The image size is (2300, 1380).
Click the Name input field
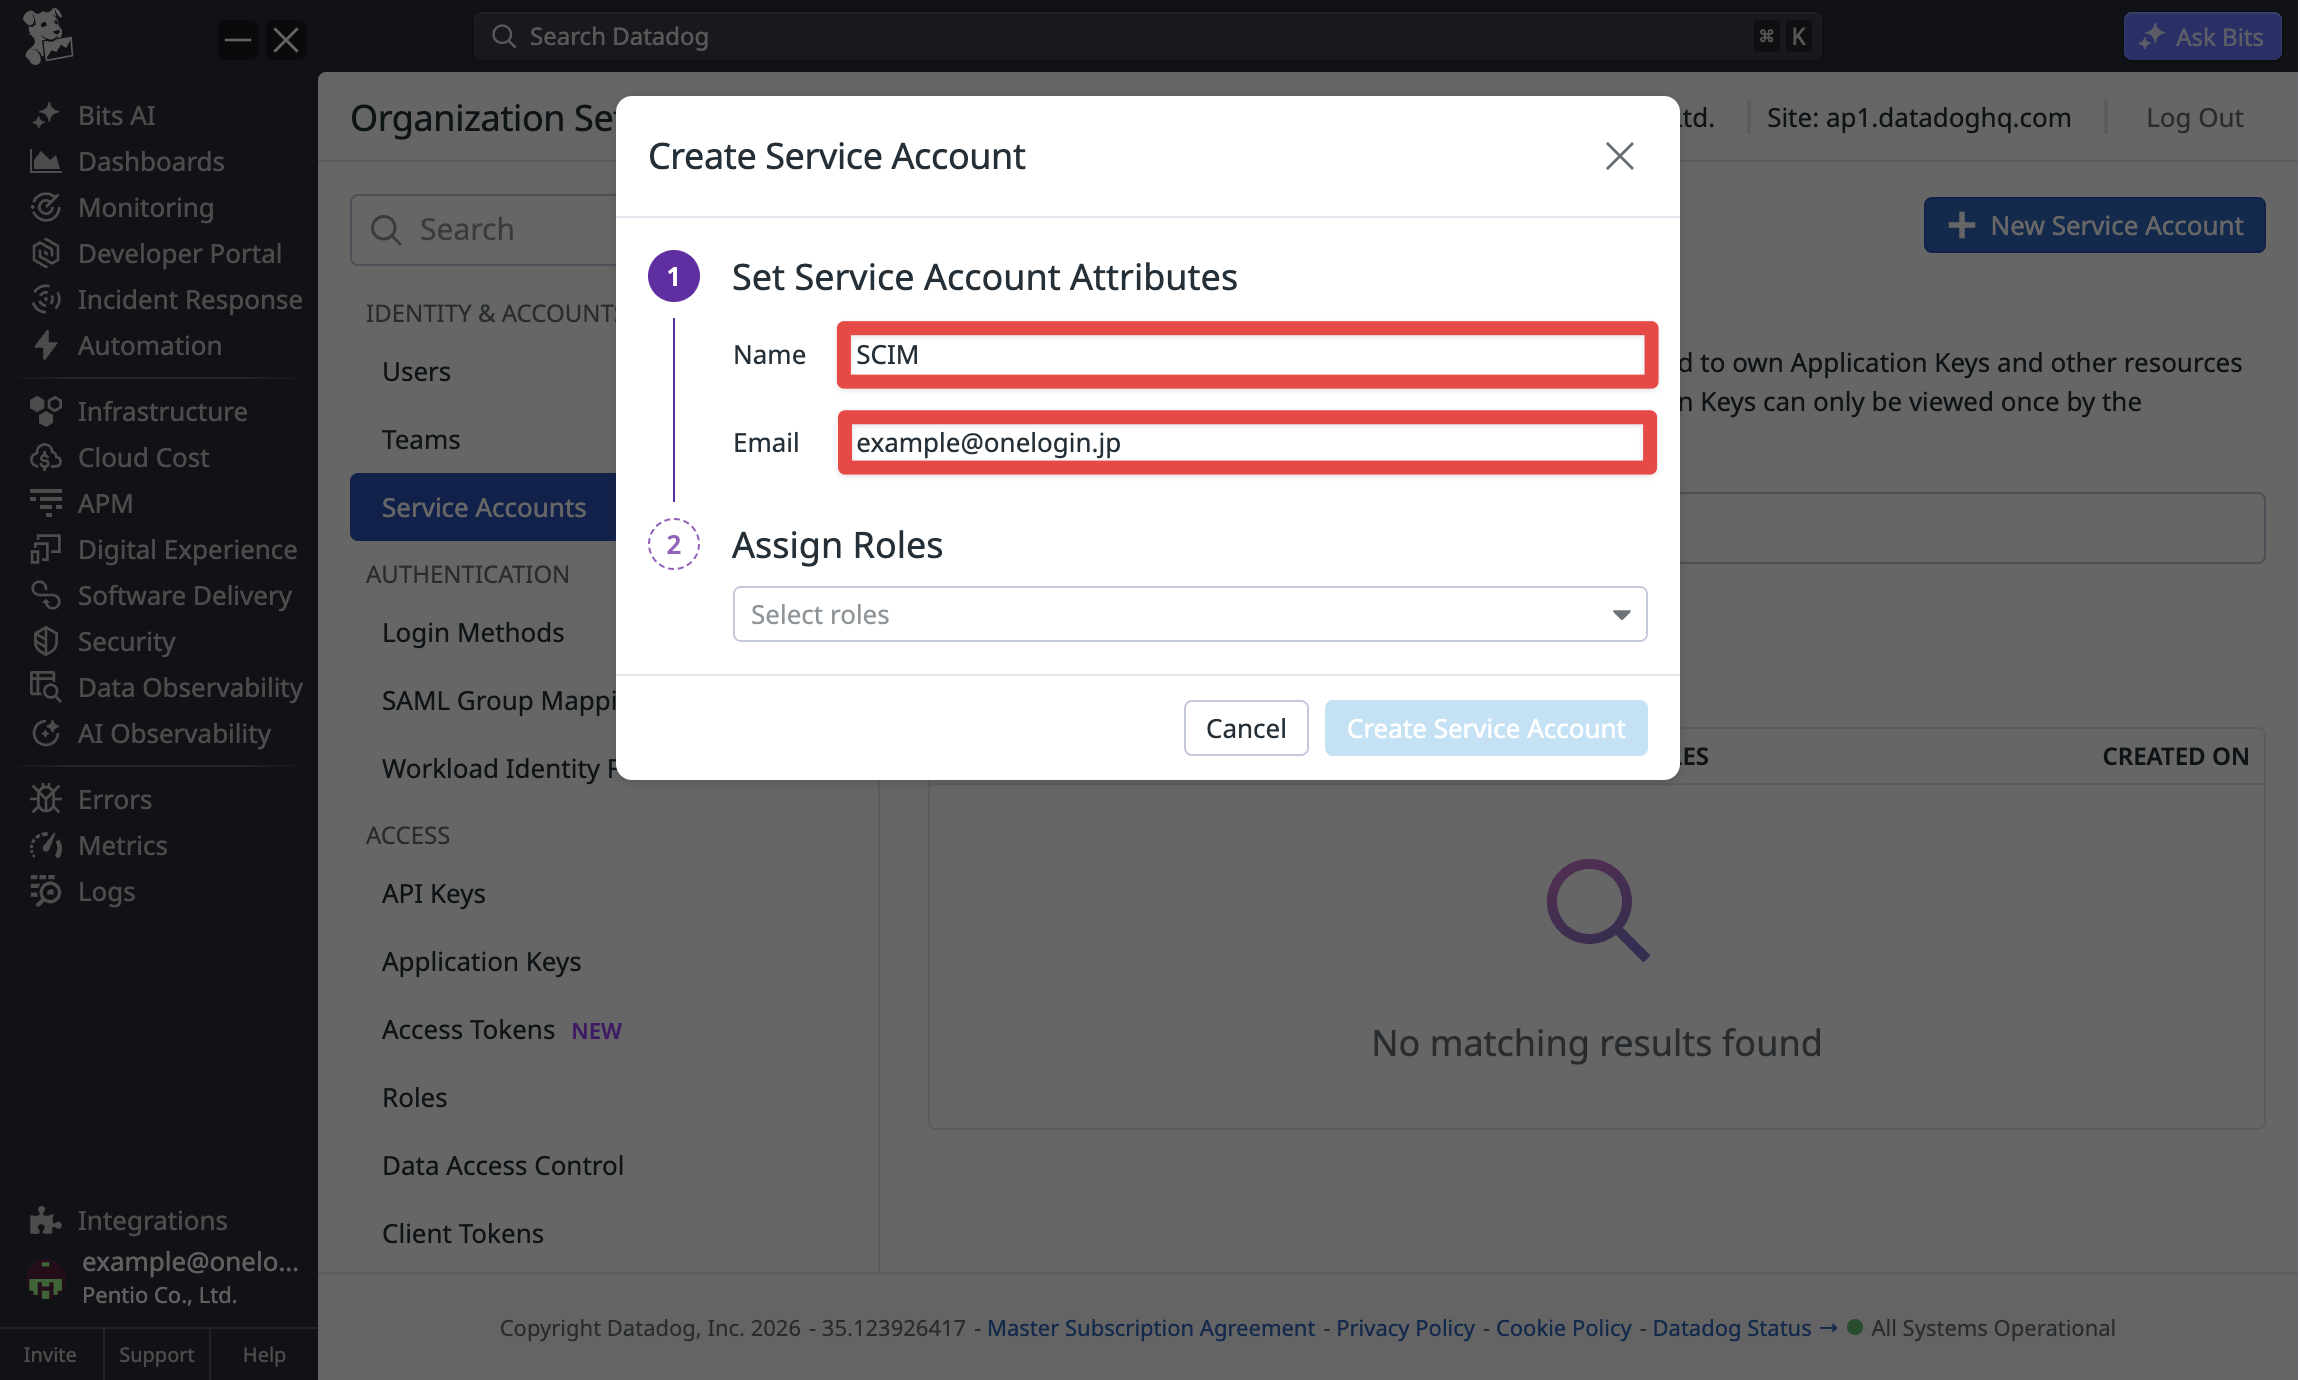click(1247, 355)
